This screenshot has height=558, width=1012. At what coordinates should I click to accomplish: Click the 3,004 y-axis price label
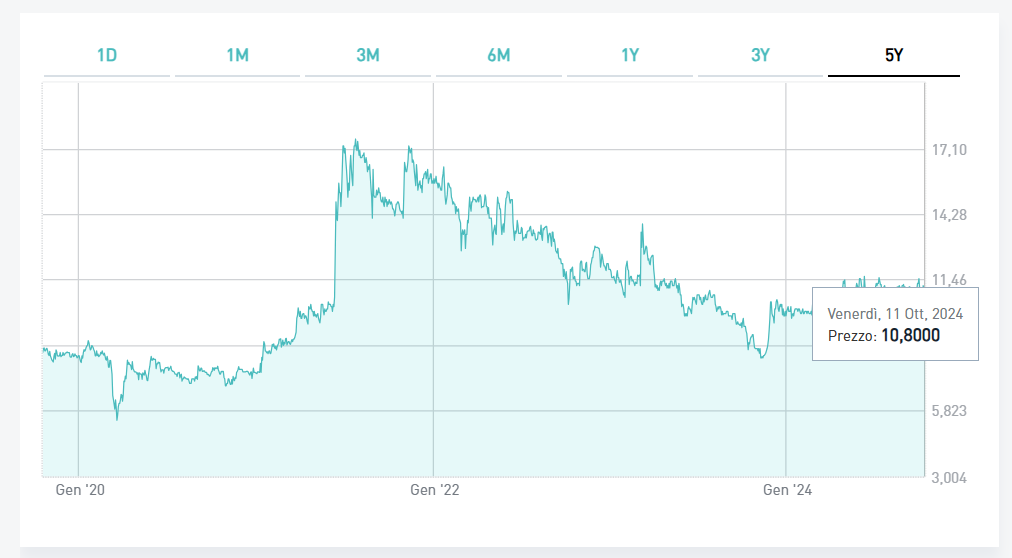coord(949,477)
